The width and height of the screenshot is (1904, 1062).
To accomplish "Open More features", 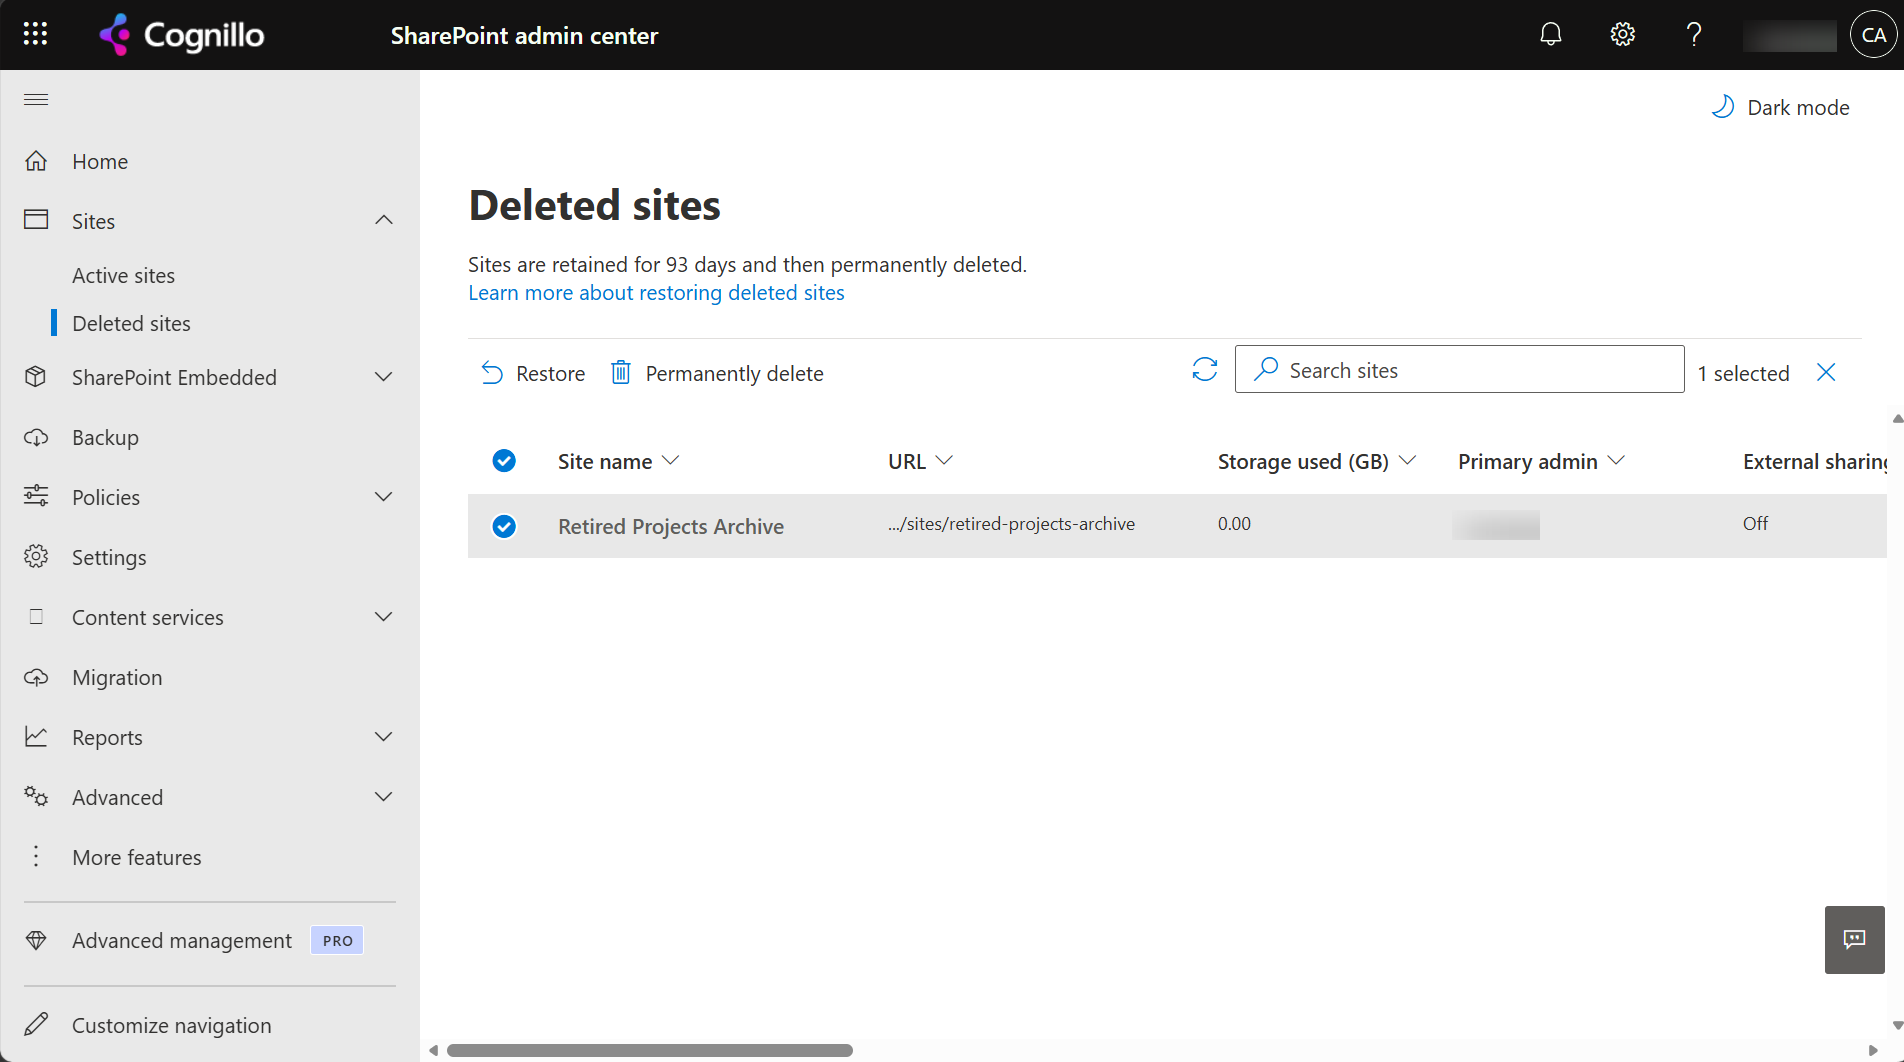I will [137, 857].
